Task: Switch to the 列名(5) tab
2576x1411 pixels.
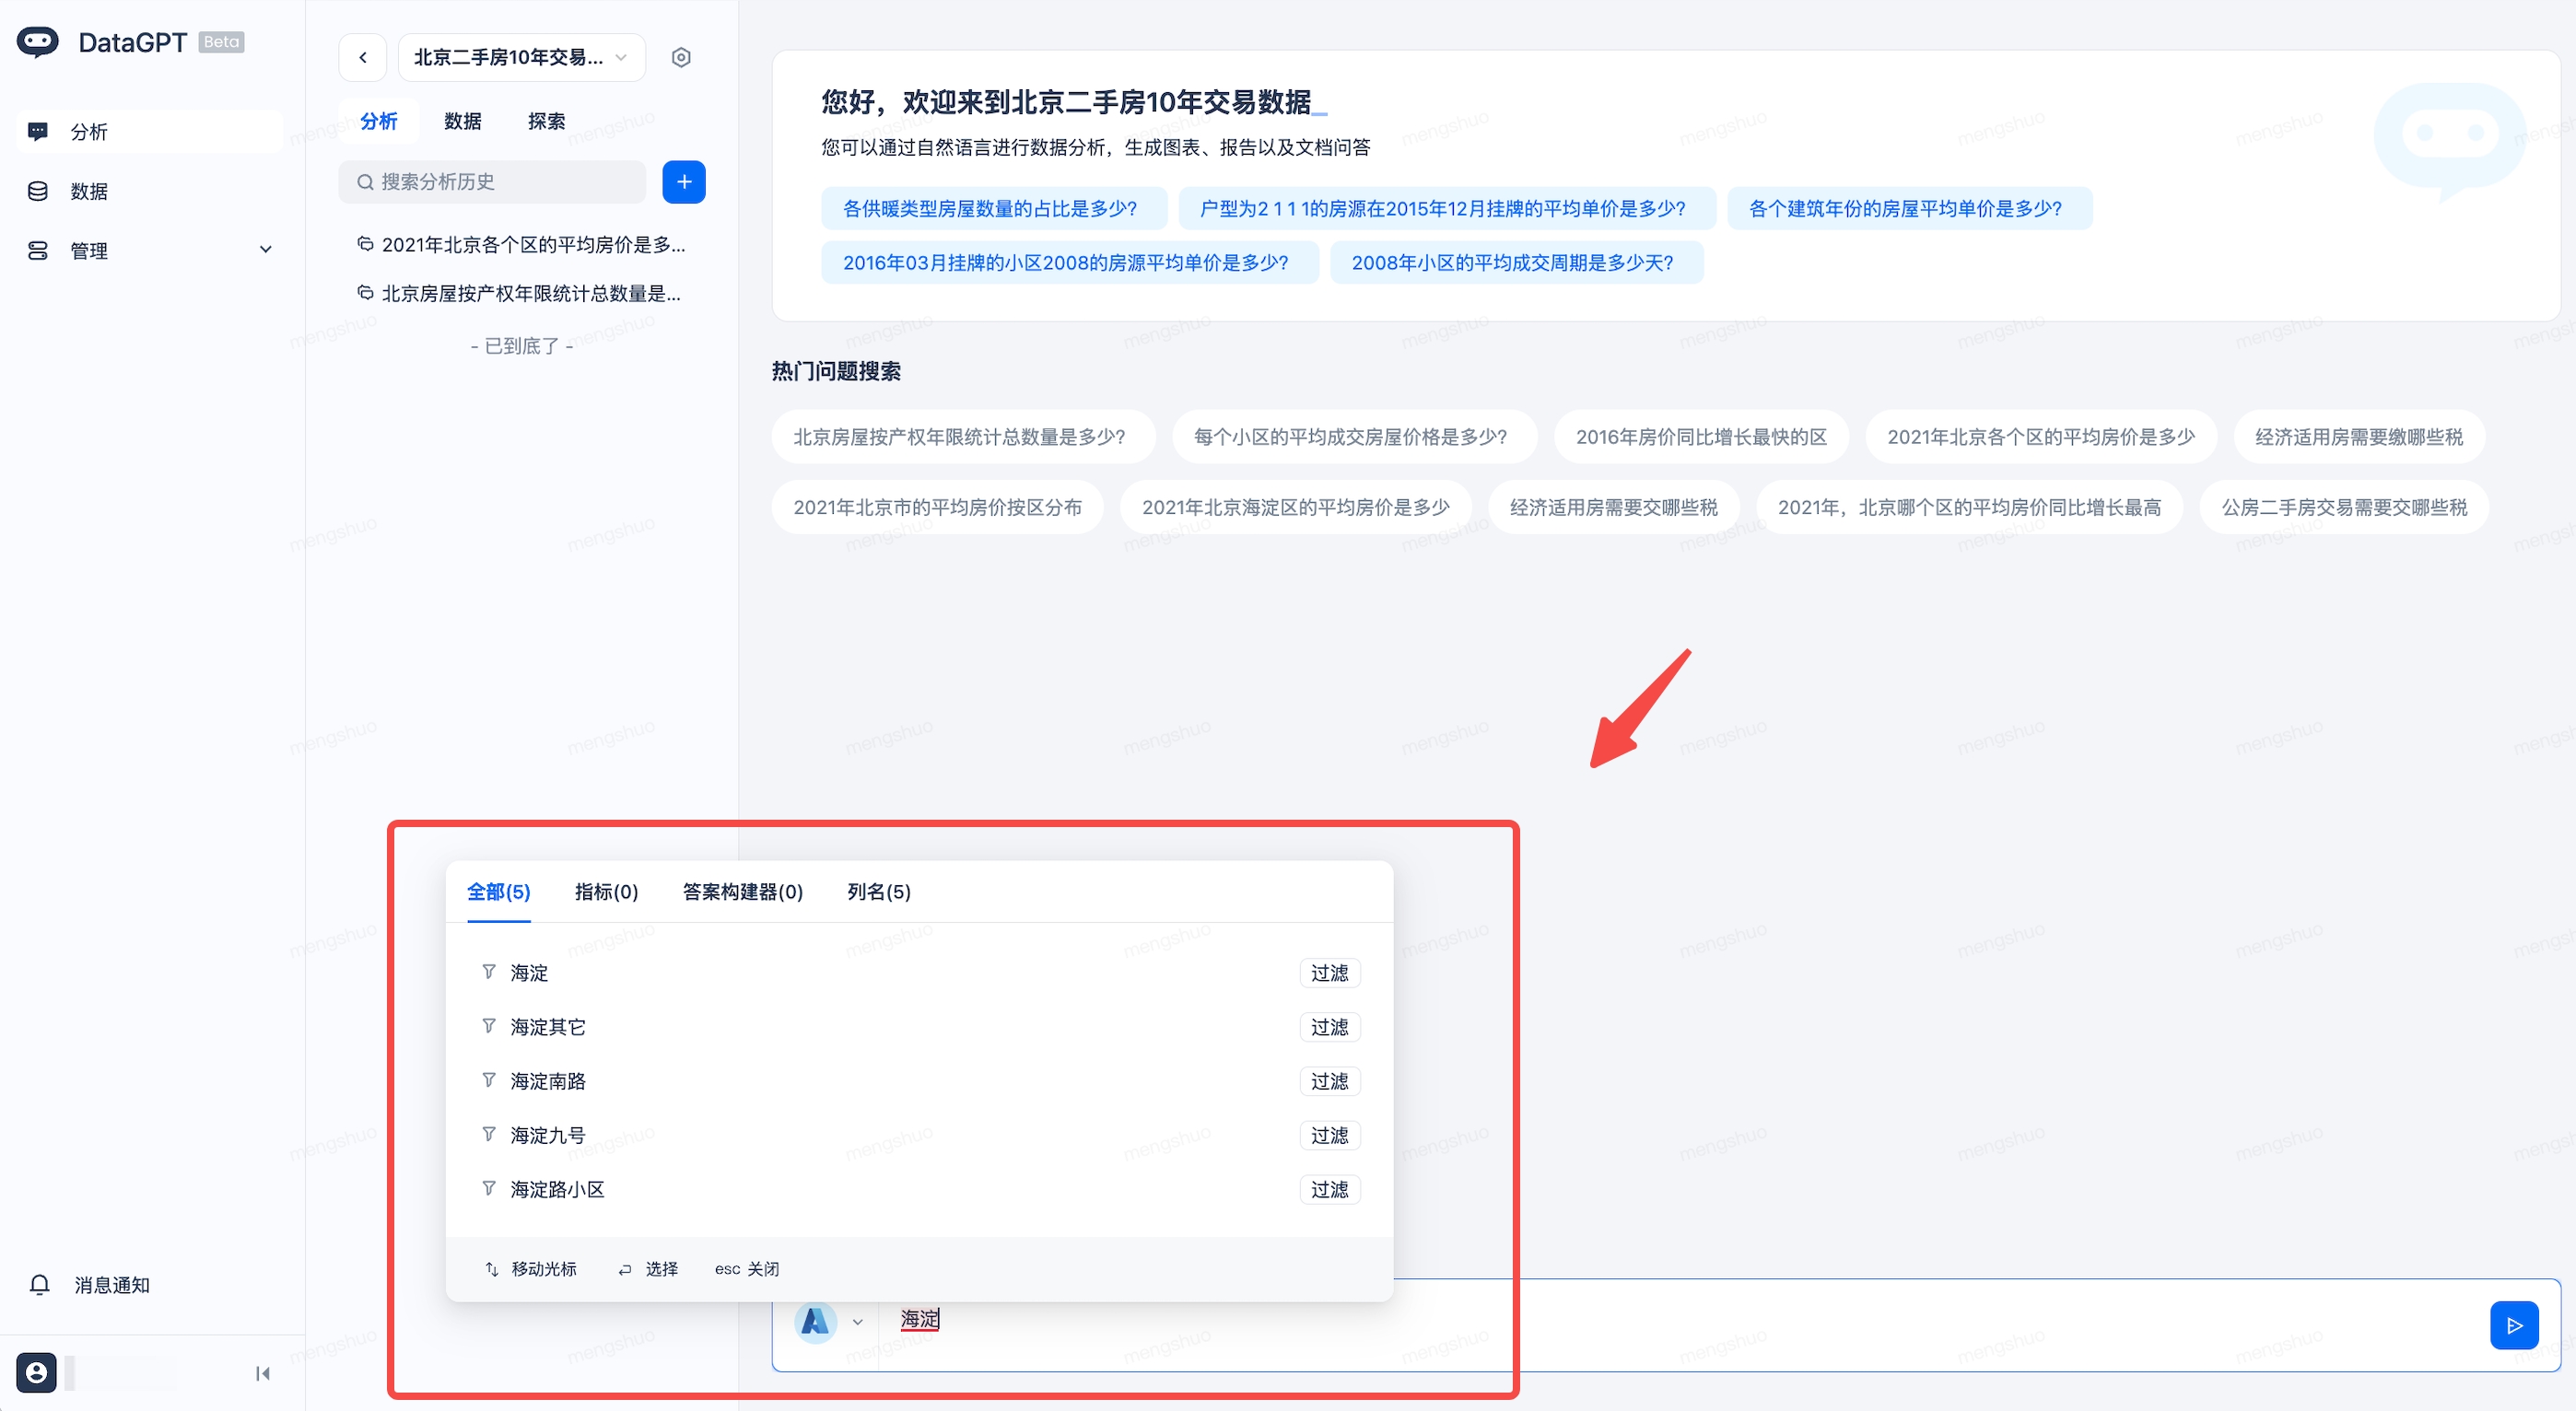Action: coord(878,891)
